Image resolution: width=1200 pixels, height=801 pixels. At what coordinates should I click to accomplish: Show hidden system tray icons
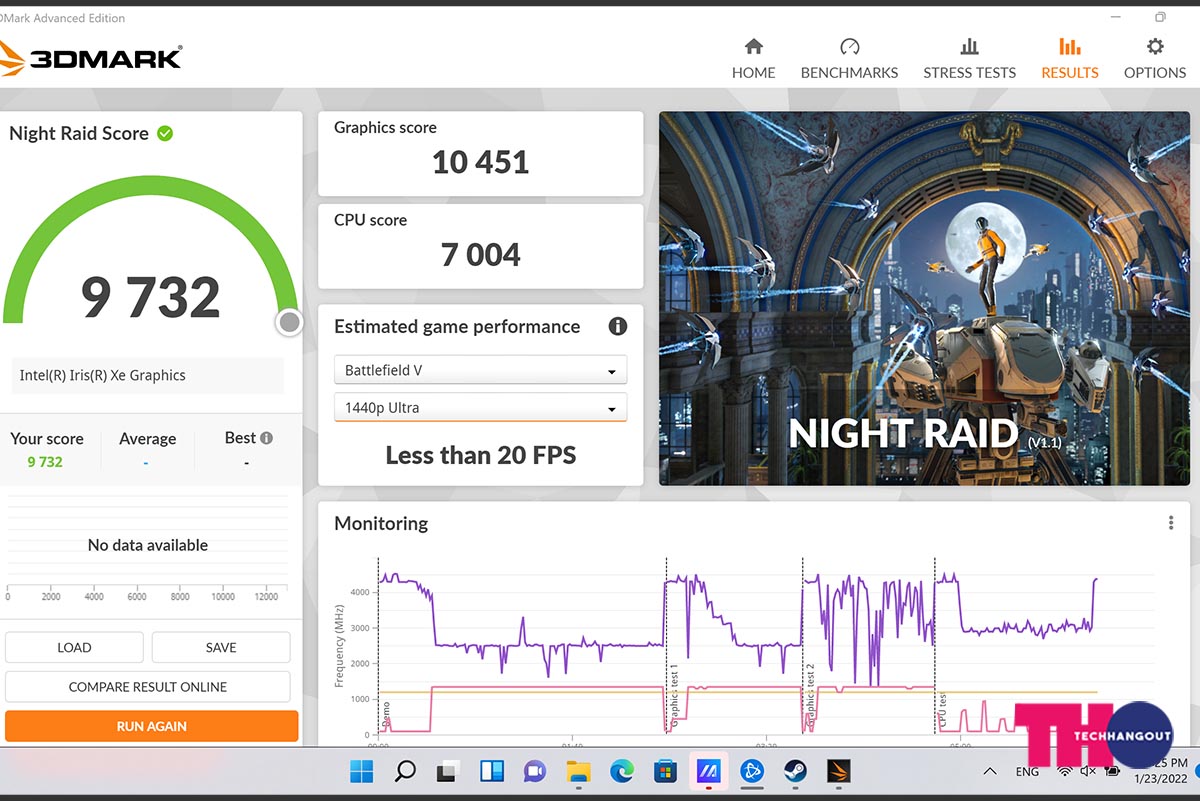point(990,771)
